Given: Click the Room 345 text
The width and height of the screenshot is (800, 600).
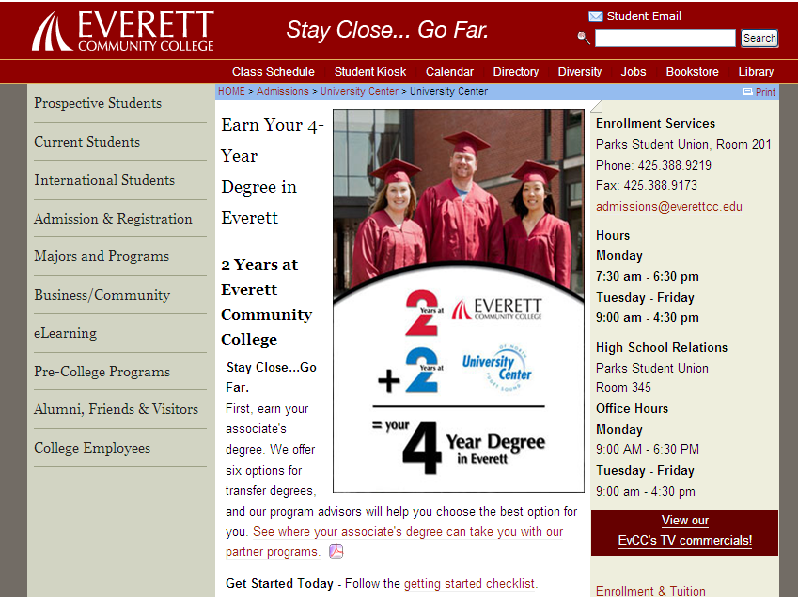Looking at the screenshot, I should (x=623, y=388).
